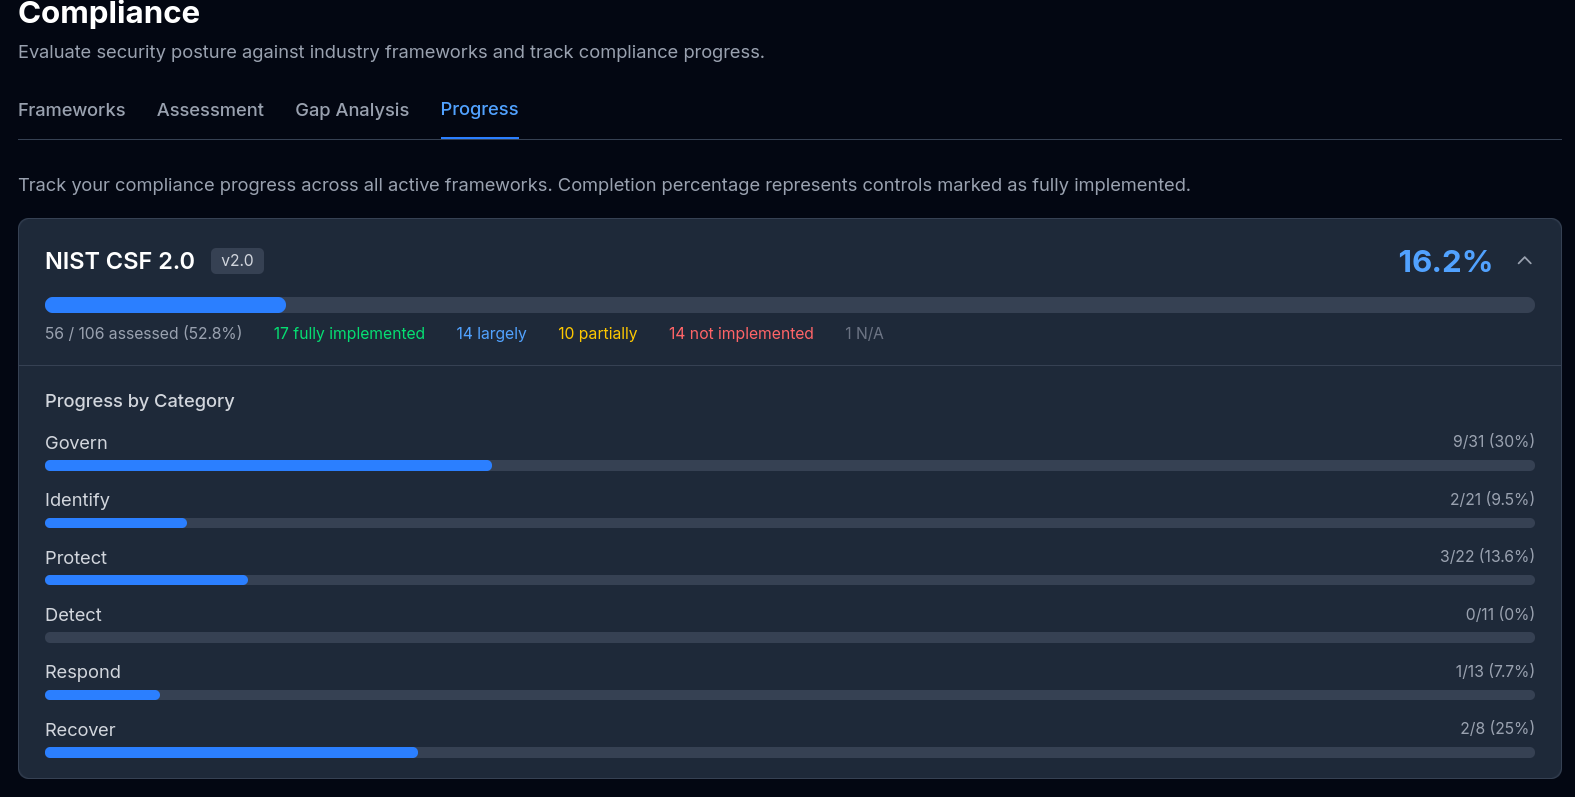This screenshot has width=1575, height=797.
Task: Click the overall assessment progress bar
Action: pos(789,304)
